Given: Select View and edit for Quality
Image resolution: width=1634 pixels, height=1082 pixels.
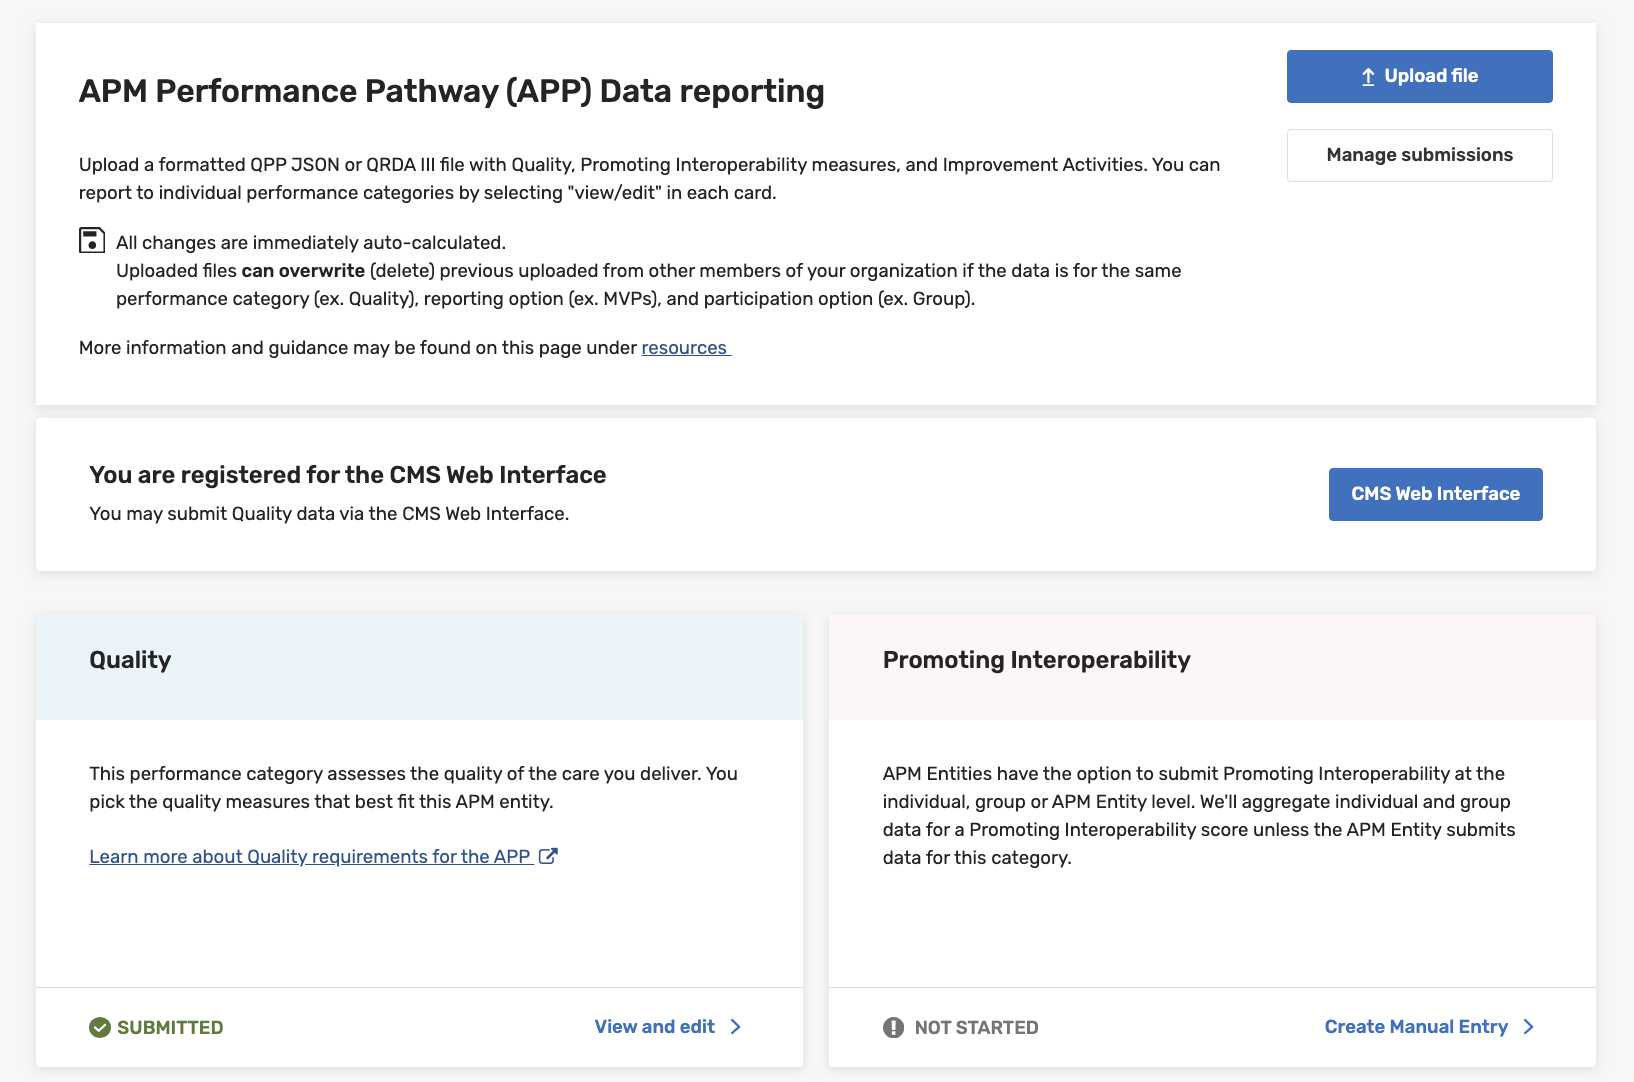Looking at the screenshot, I should (654, 1027).
